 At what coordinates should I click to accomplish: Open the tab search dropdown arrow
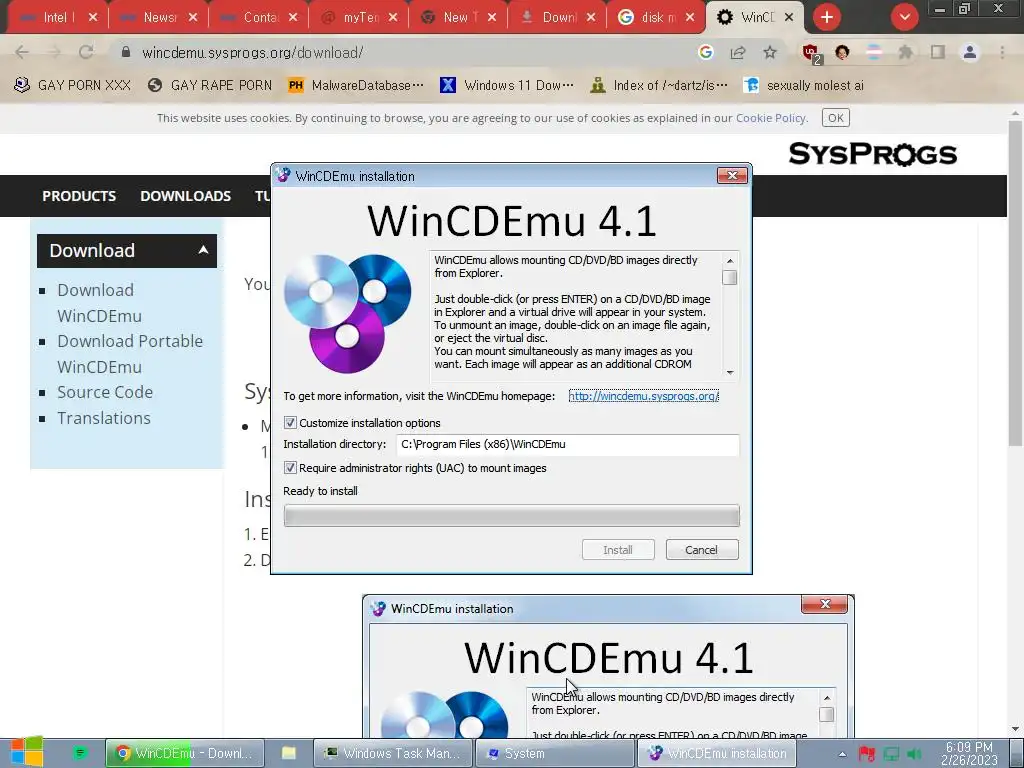pyautogui.click(x=904, y=18)
